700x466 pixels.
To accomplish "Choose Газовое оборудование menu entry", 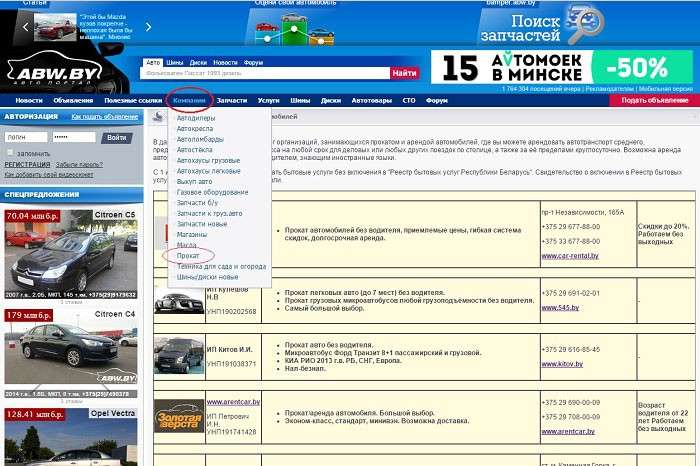I will click(212, 192).
